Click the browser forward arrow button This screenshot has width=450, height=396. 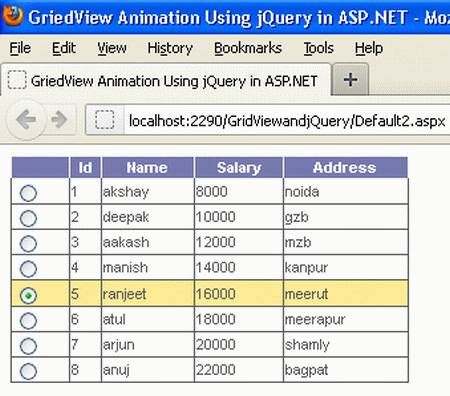(x=59, y=120)
